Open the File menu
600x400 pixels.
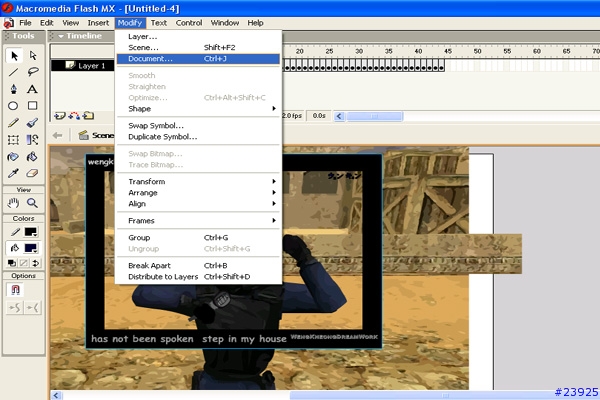(25, 23)
